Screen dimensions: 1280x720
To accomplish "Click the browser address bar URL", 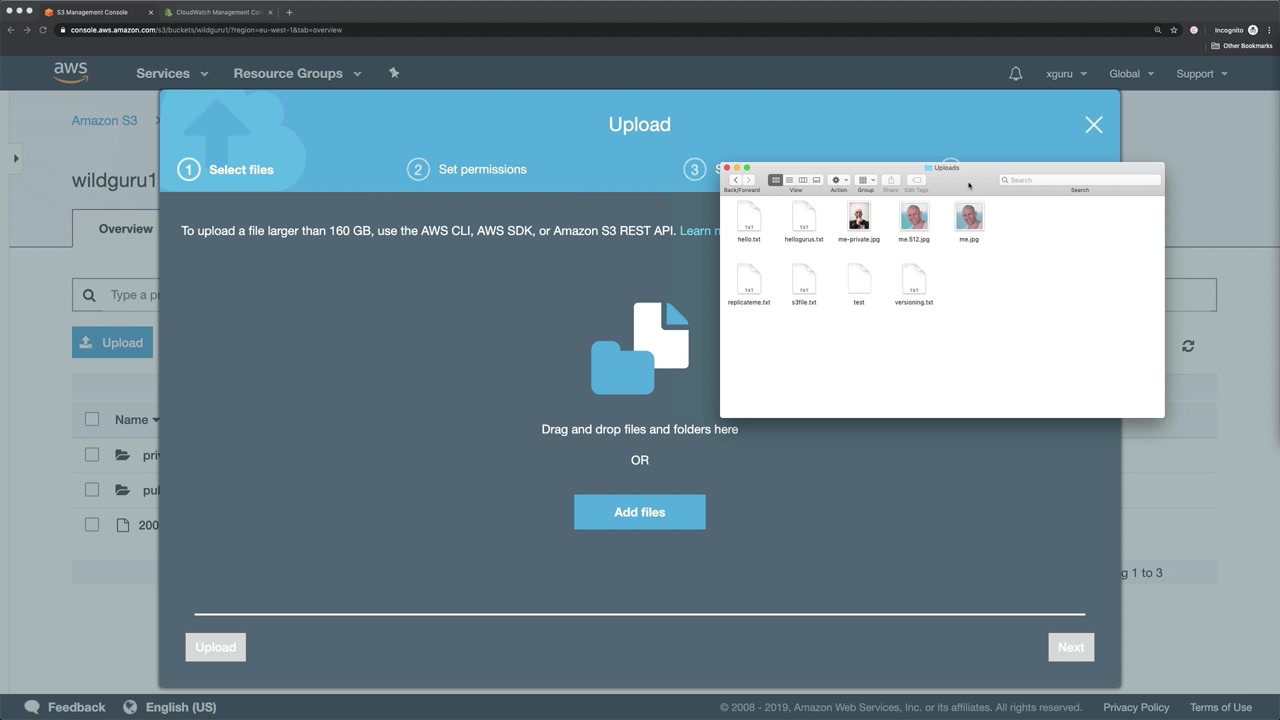I will pos(206,30).
